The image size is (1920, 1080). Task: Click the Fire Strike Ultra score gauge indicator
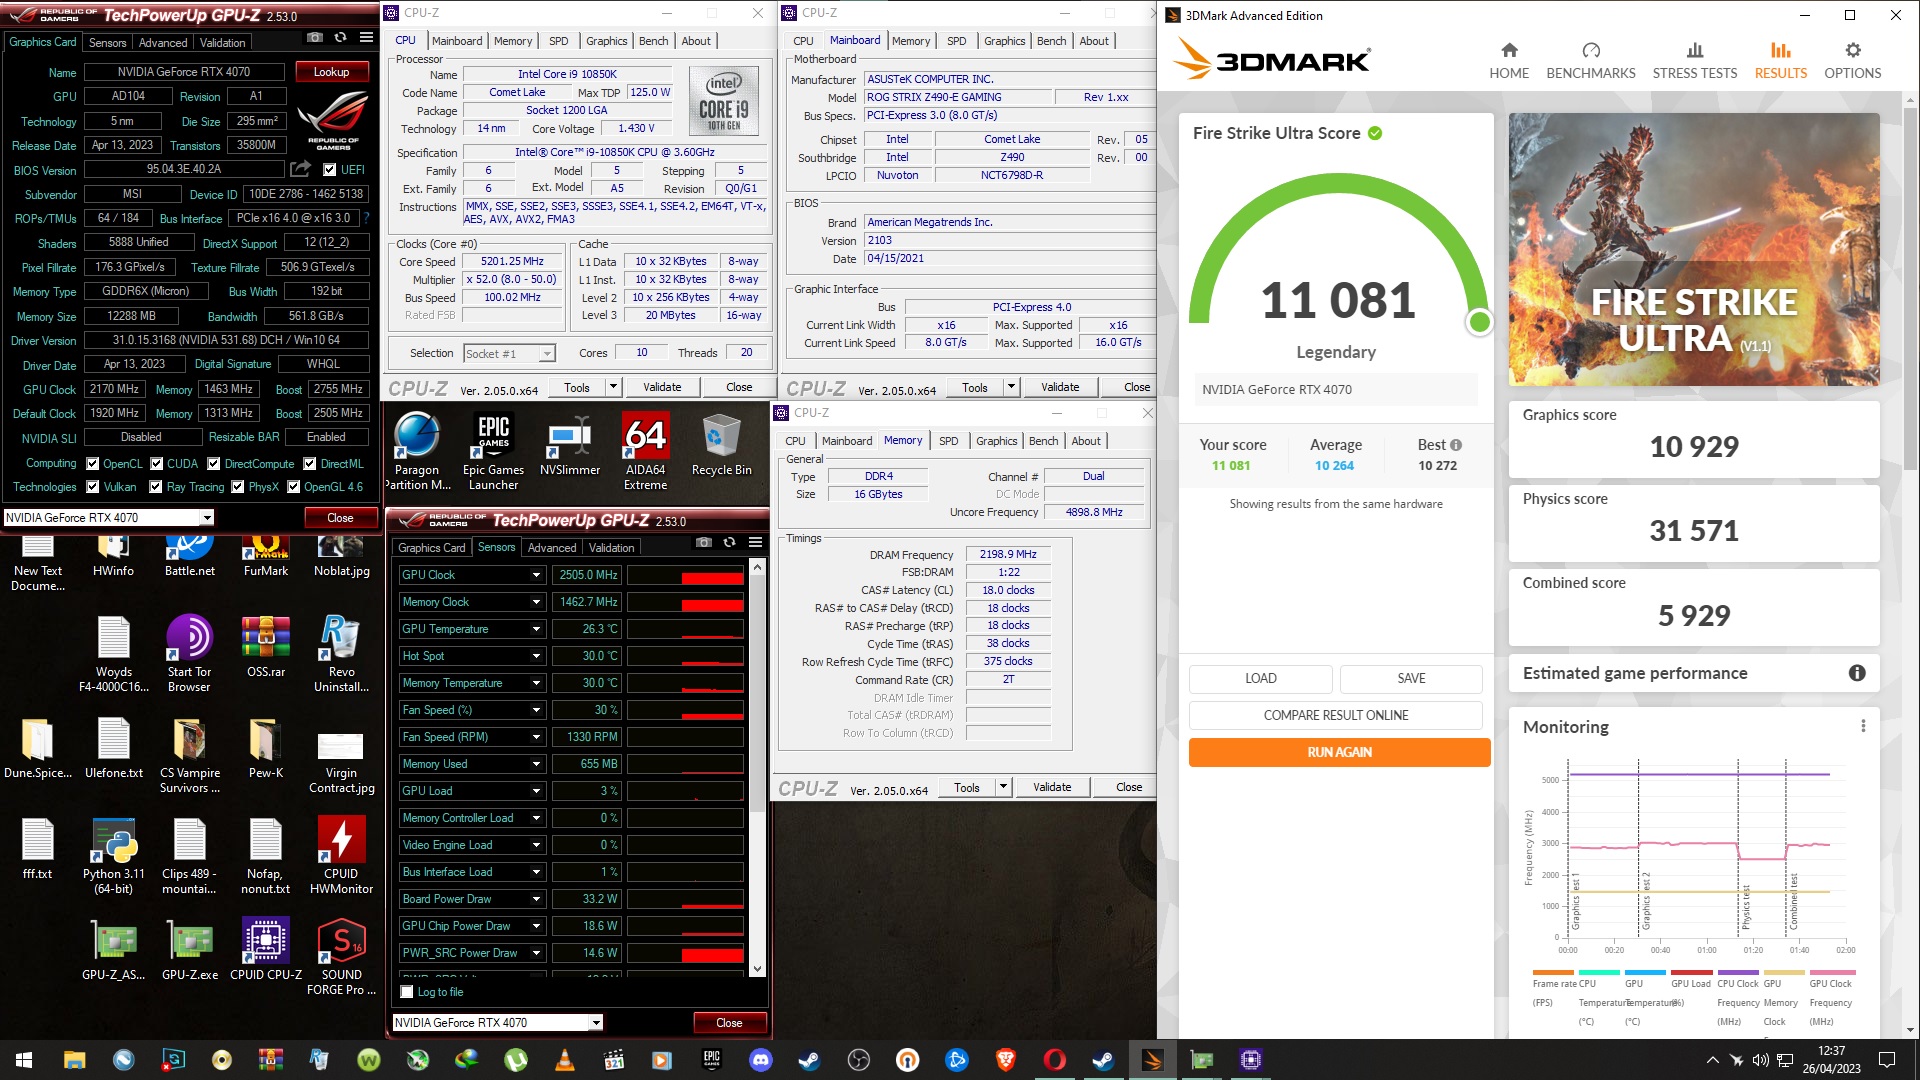(1479, 322)
